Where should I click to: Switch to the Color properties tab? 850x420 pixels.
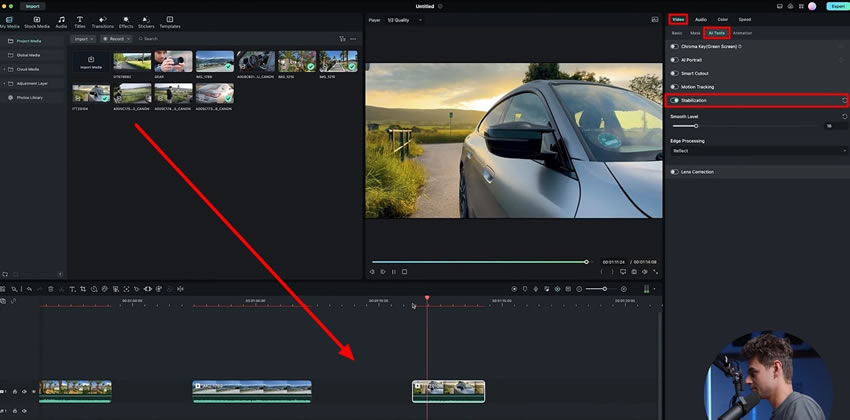(x=723, y=20)
